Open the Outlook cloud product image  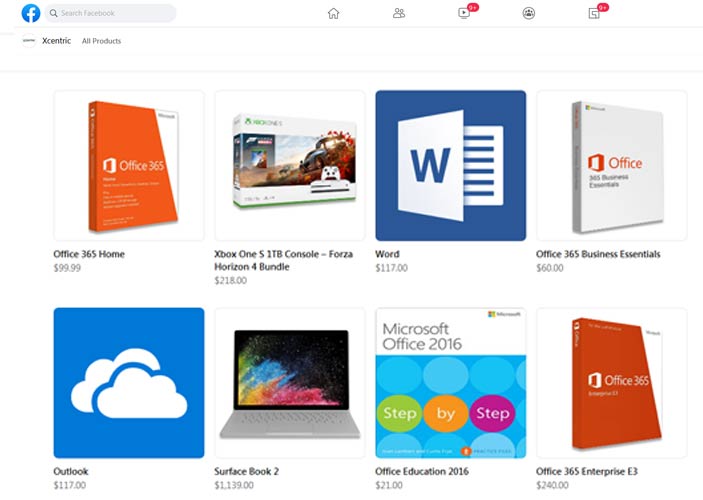(129, 383)
